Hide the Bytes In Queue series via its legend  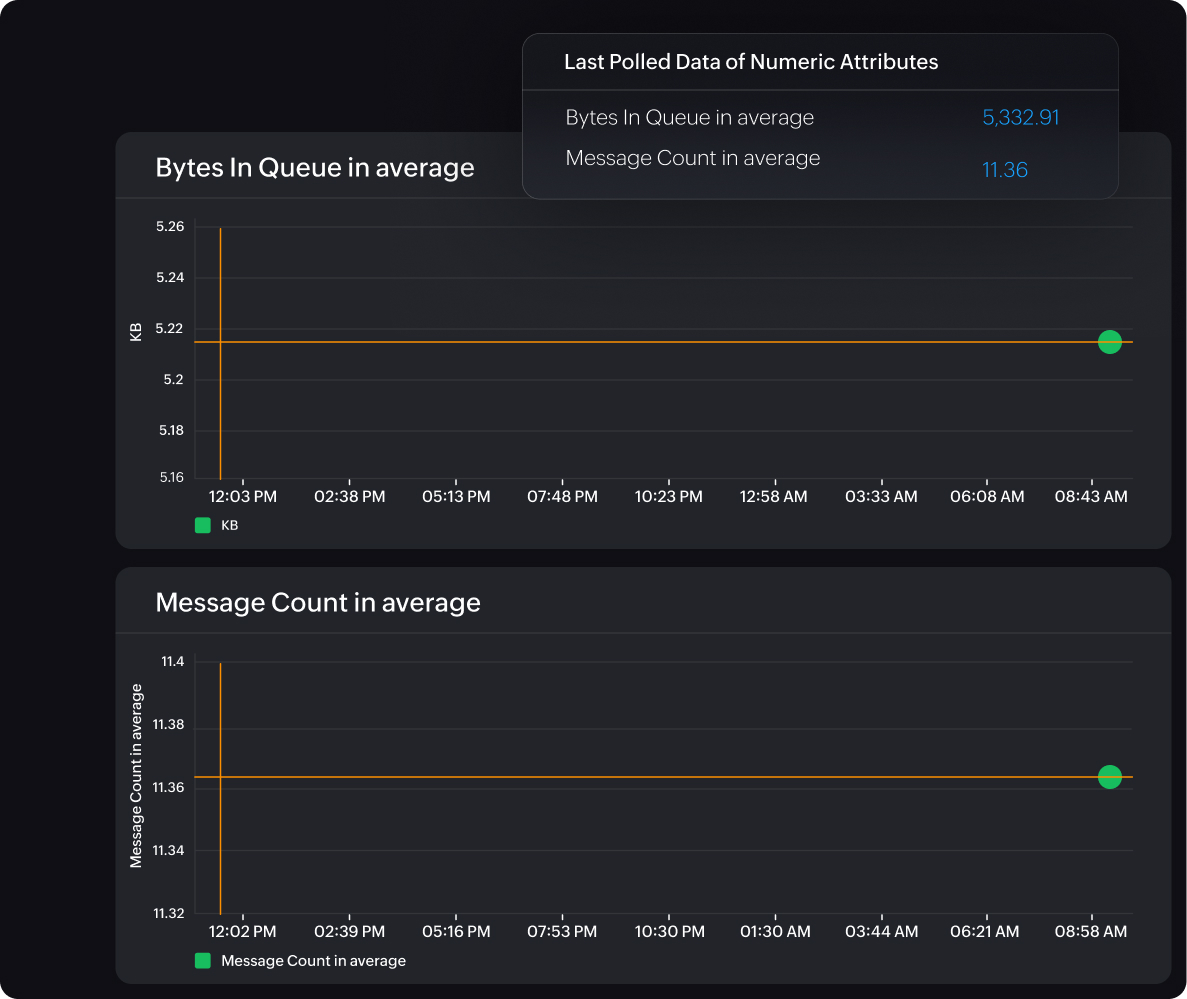(203, 524)
